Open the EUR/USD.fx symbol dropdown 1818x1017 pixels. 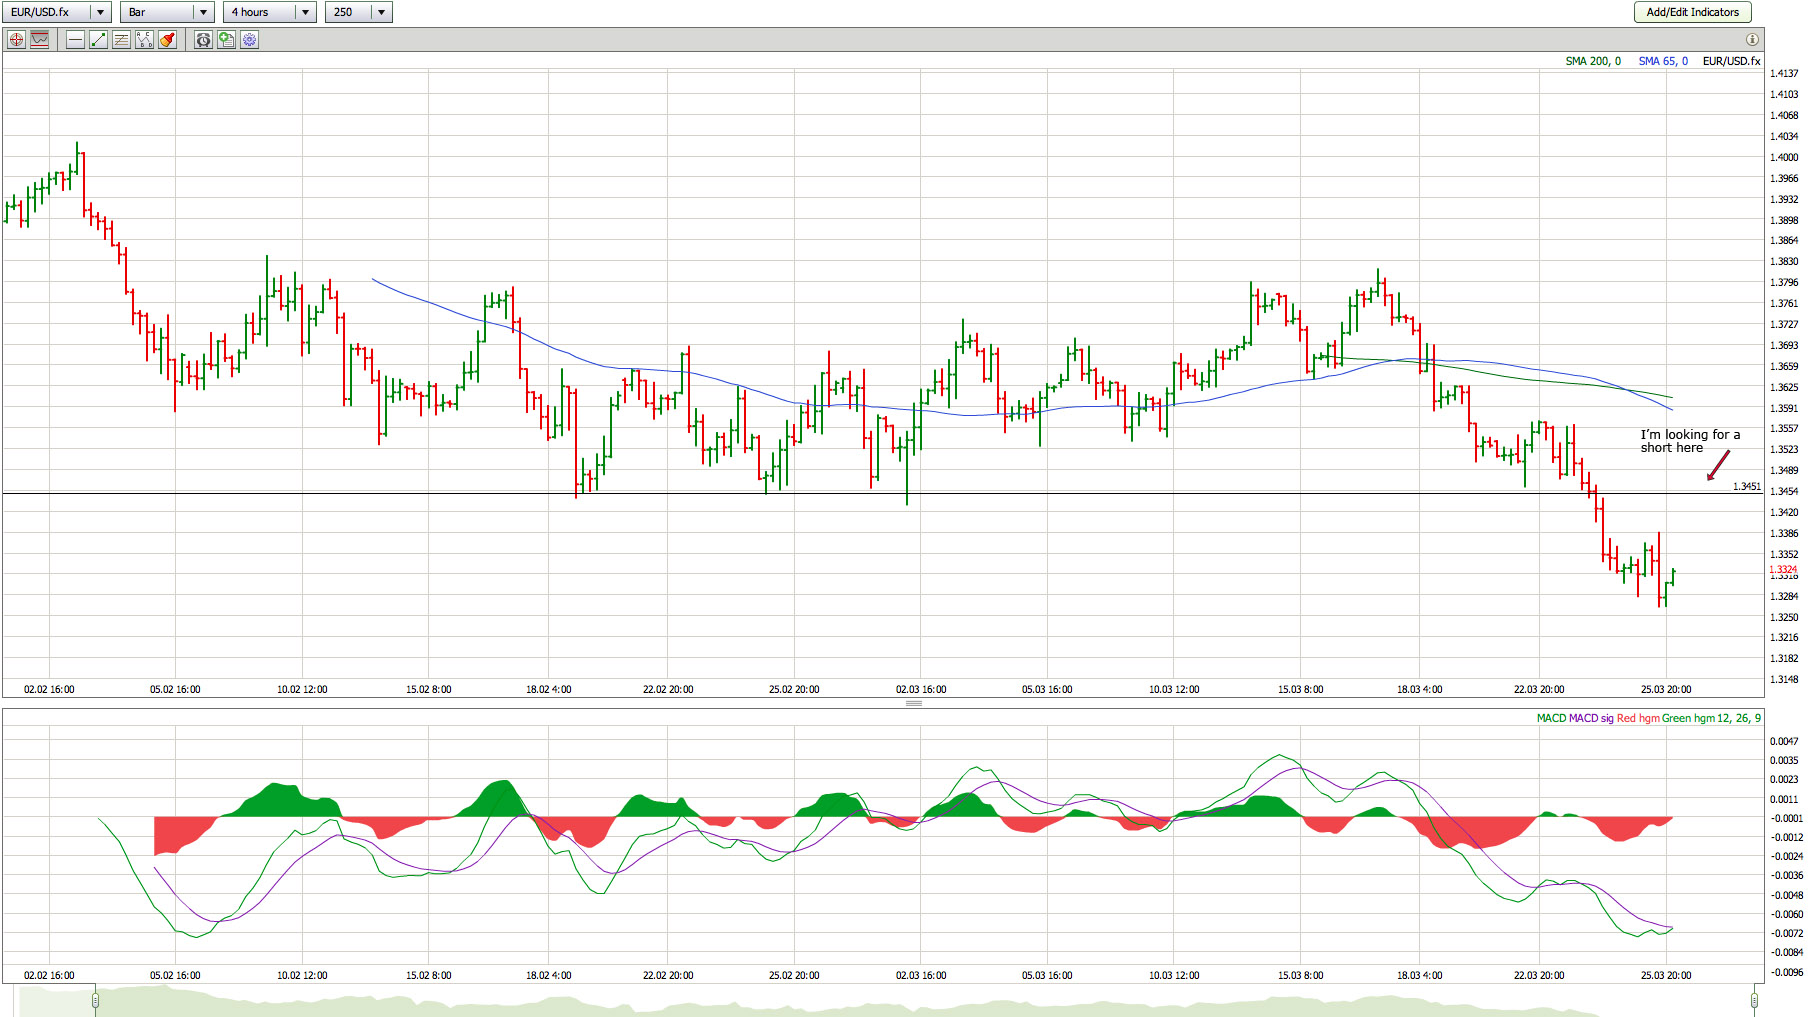coord(100,12)
